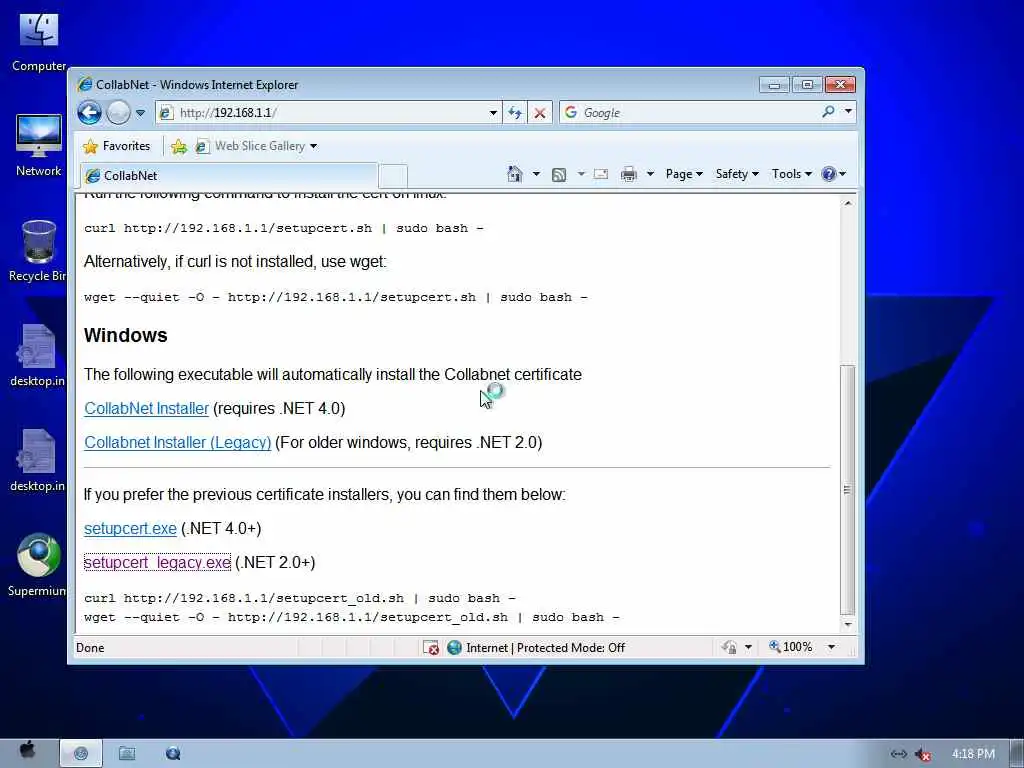1024x768 pixels.
Task: Expand the address bar URL history dropdown
Action: pos(493,113)
